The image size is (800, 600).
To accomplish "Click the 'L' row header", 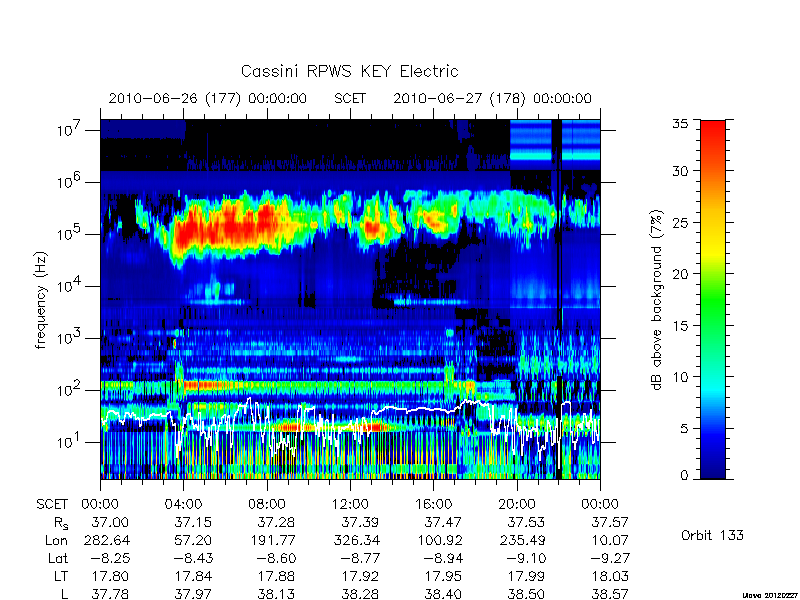I will (x=64, y=594).
